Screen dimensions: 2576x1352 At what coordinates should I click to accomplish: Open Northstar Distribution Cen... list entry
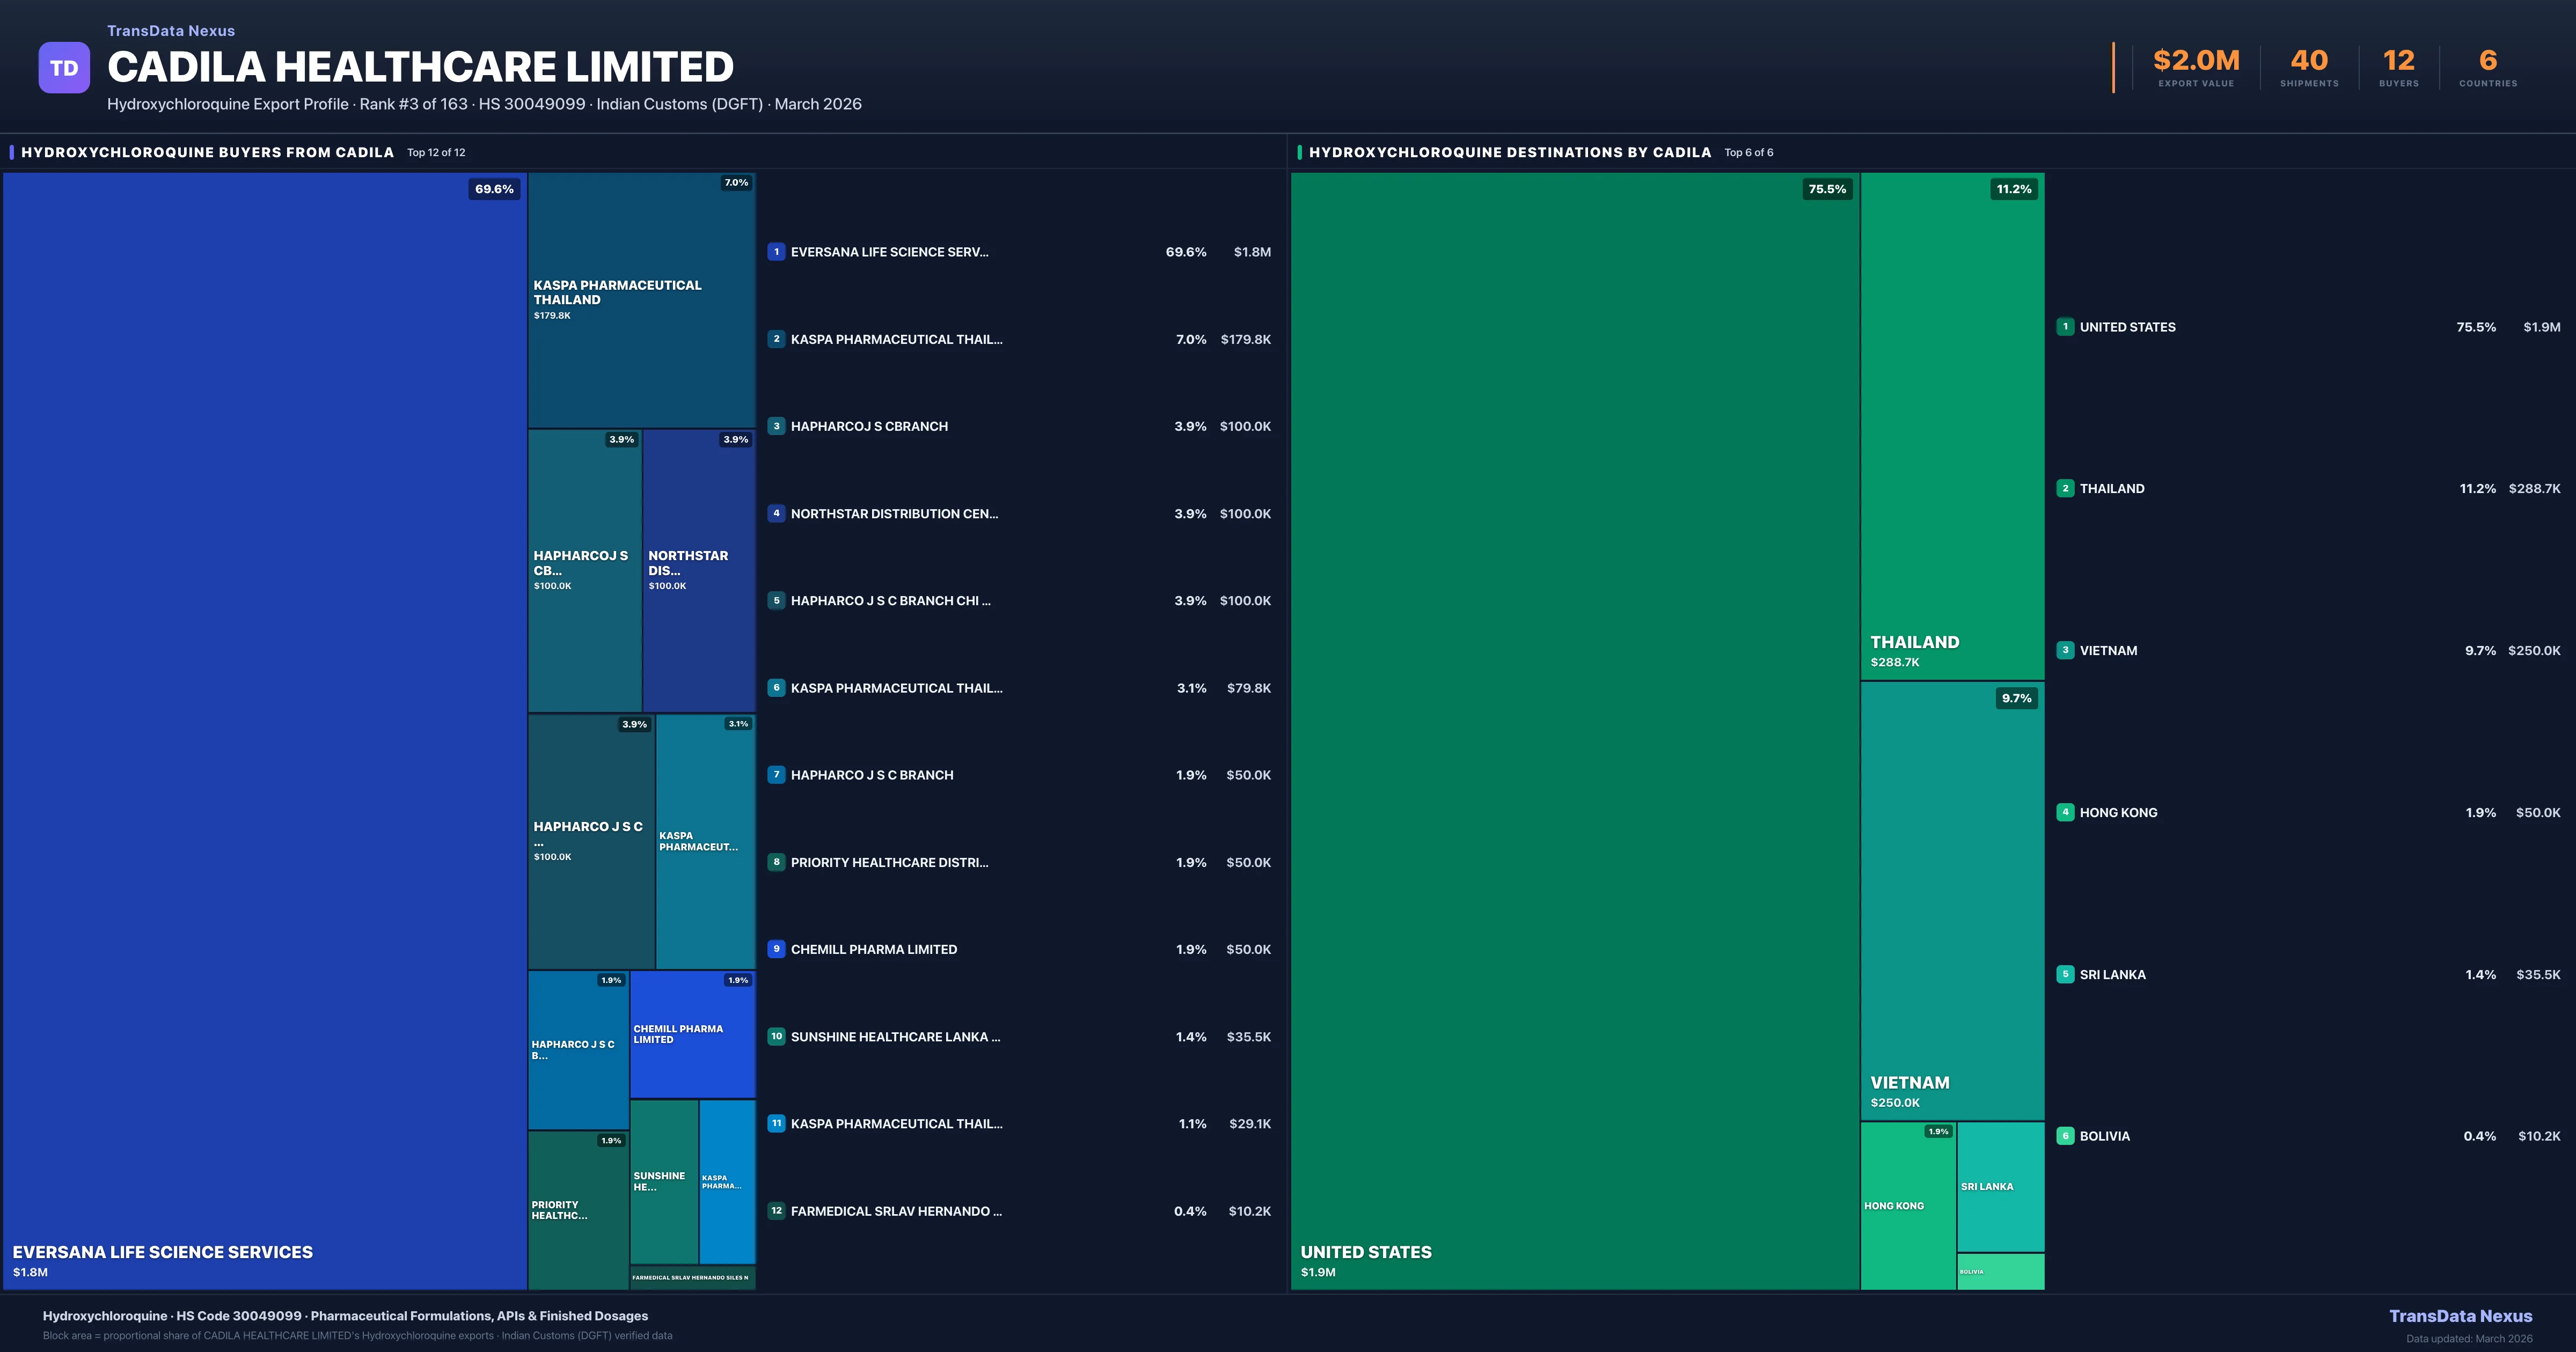(x=894, y=514)
